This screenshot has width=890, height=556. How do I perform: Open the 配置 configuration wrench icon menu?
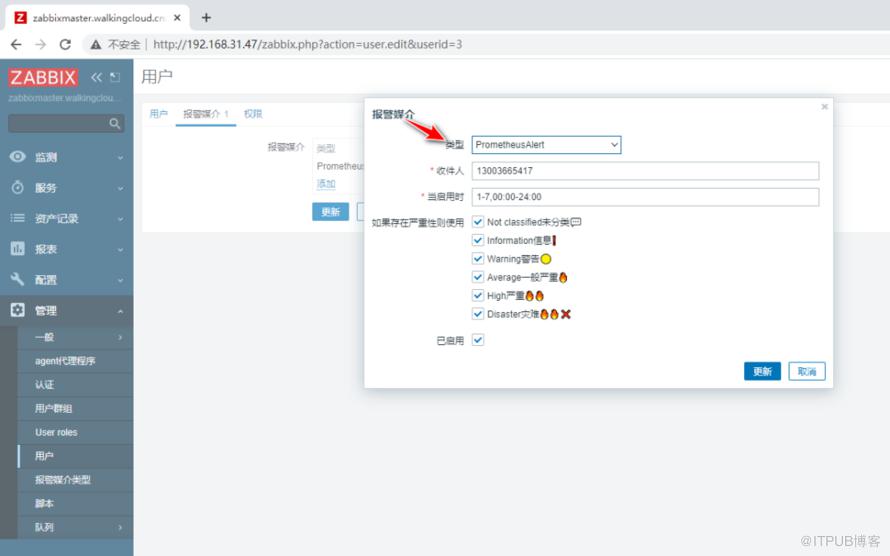(18, 279)
